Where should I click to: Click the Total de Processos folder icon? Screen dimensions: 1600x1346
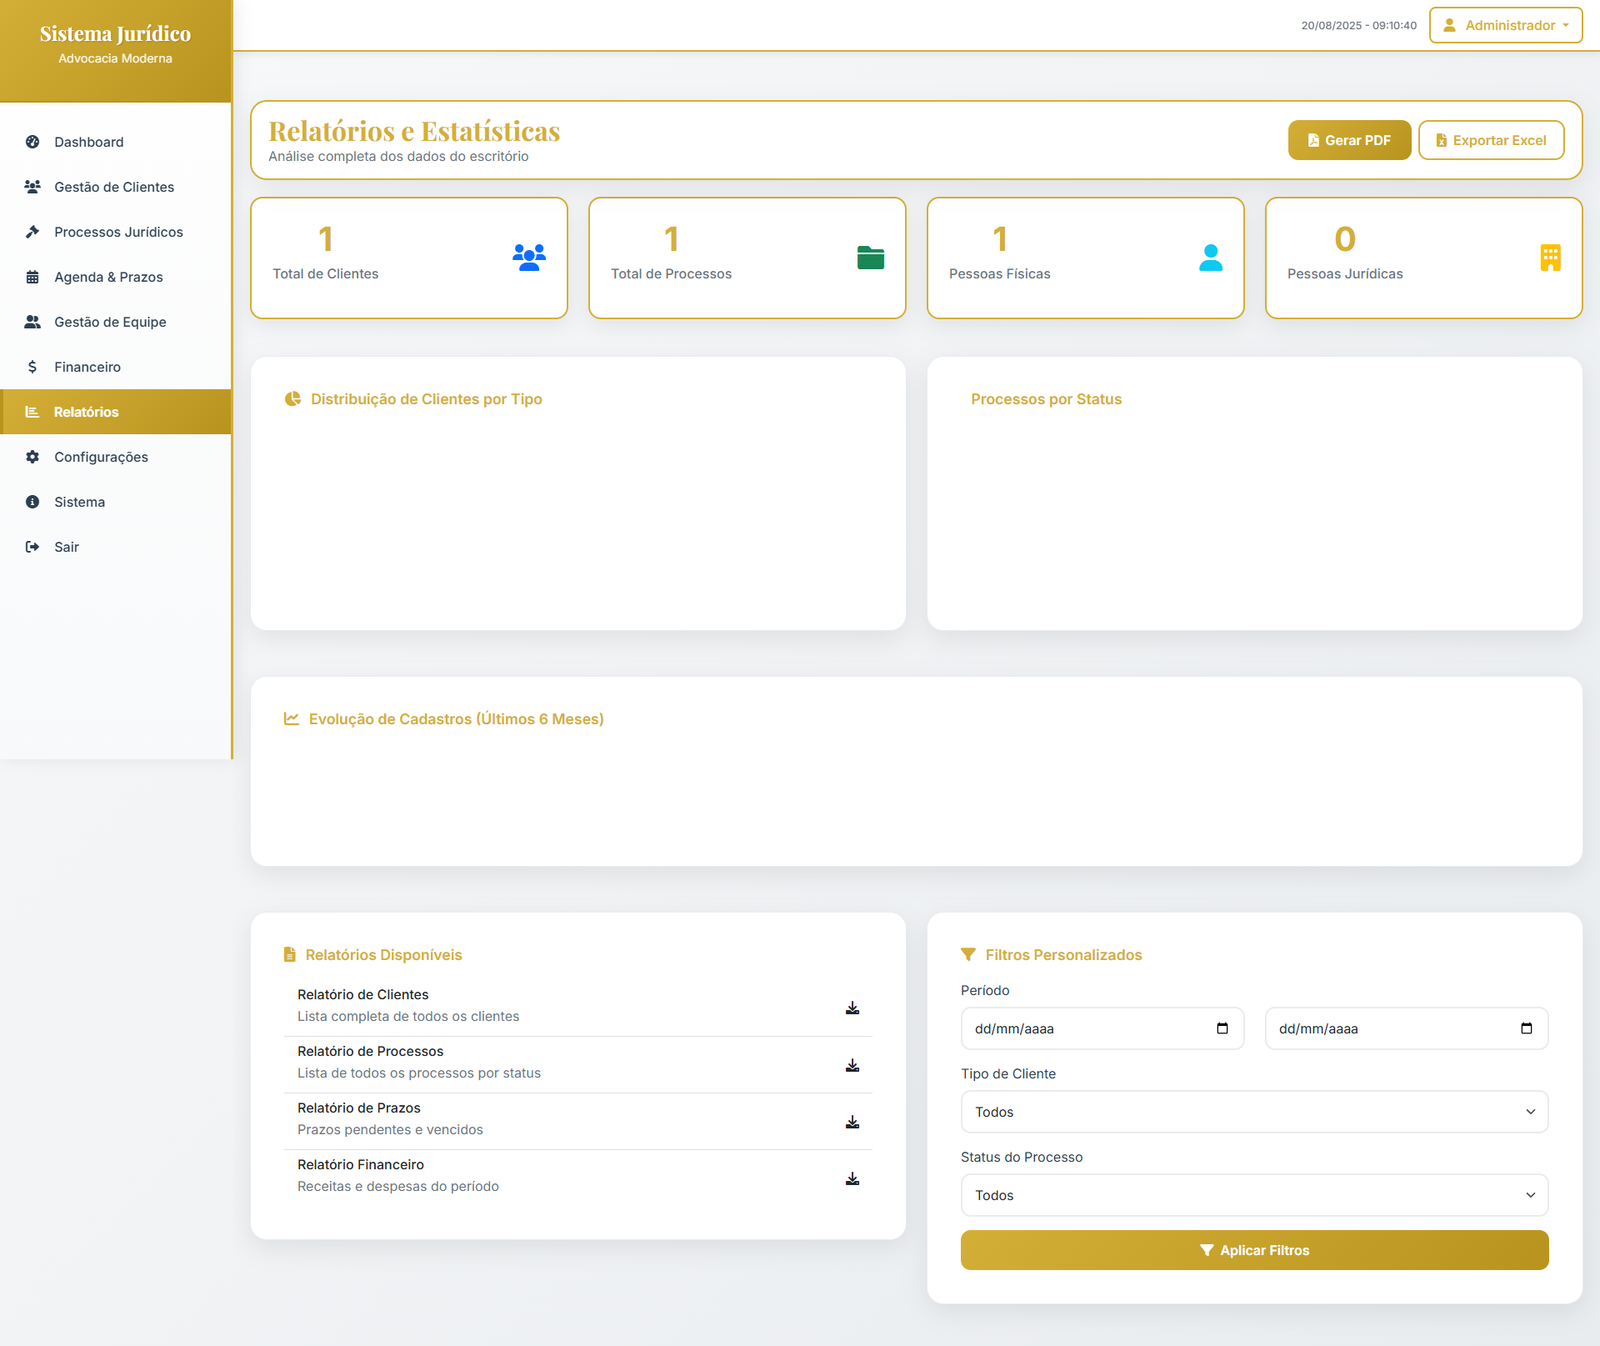tap(870, 258)
